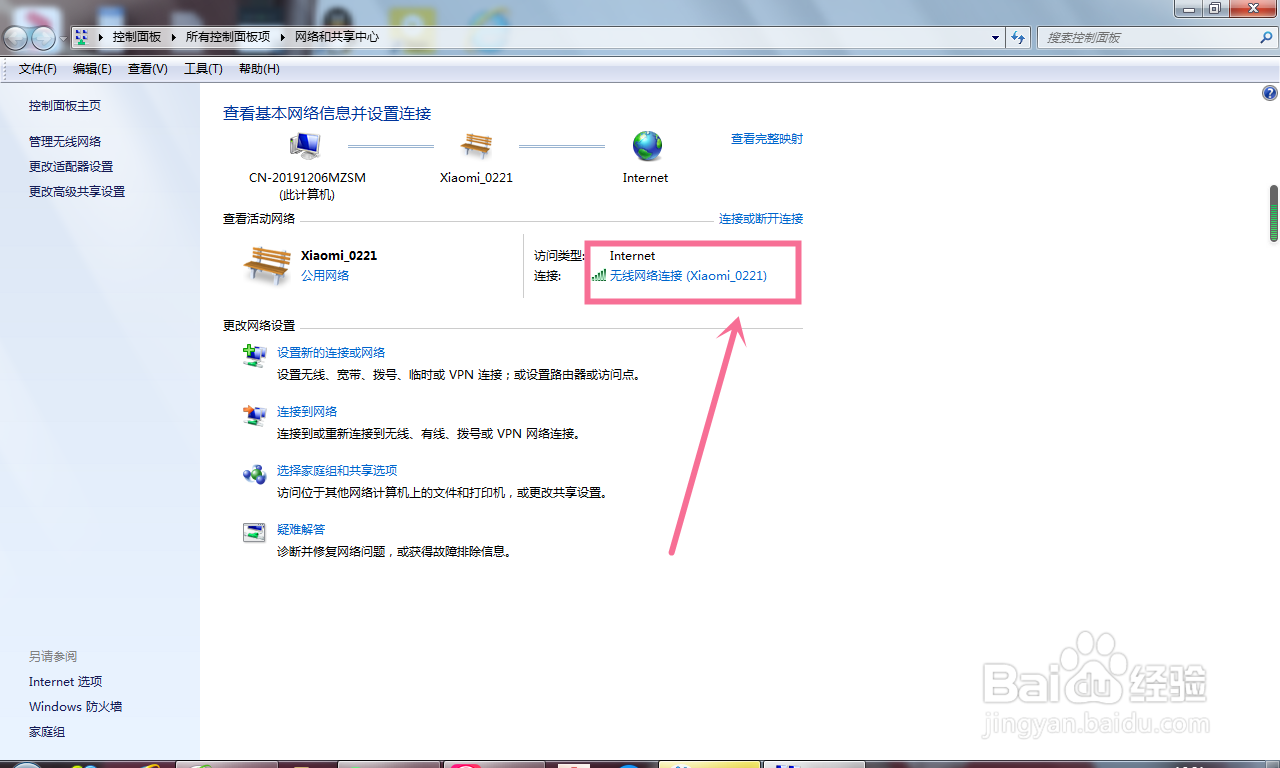Expand the breadcrumb arrow before 控制面板
The image size is (1280, 768).
click(101, 37)
